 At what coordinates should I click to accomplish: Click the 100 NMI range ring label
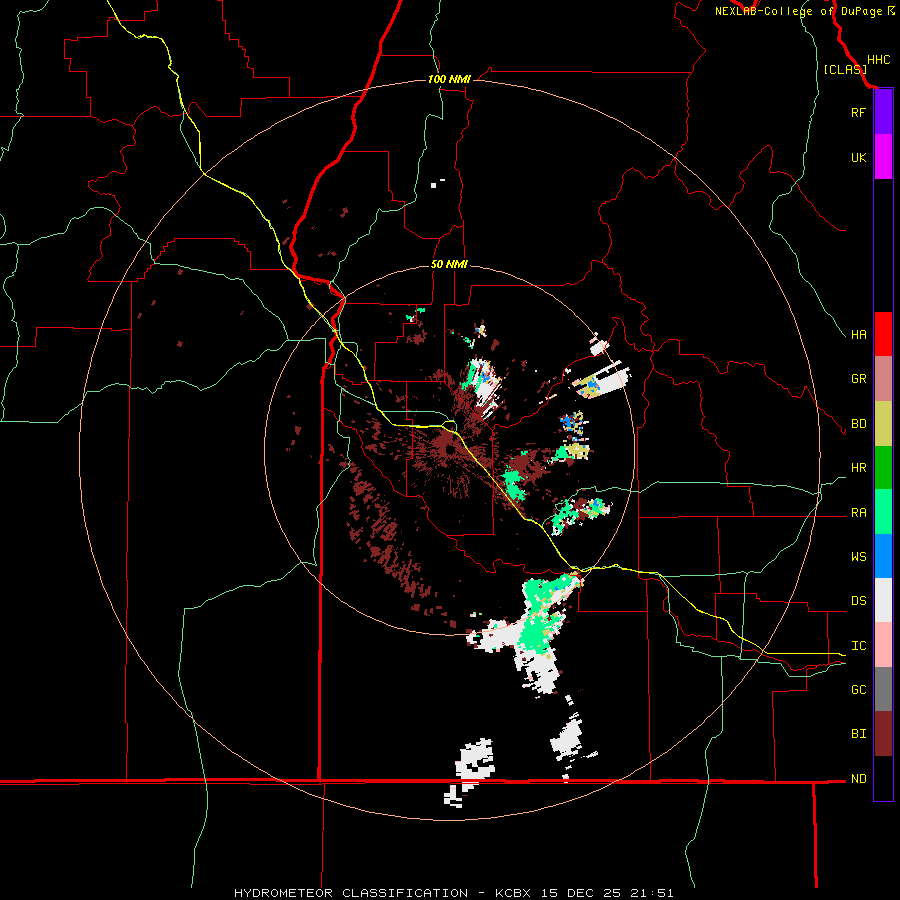(x=449, y=79)
